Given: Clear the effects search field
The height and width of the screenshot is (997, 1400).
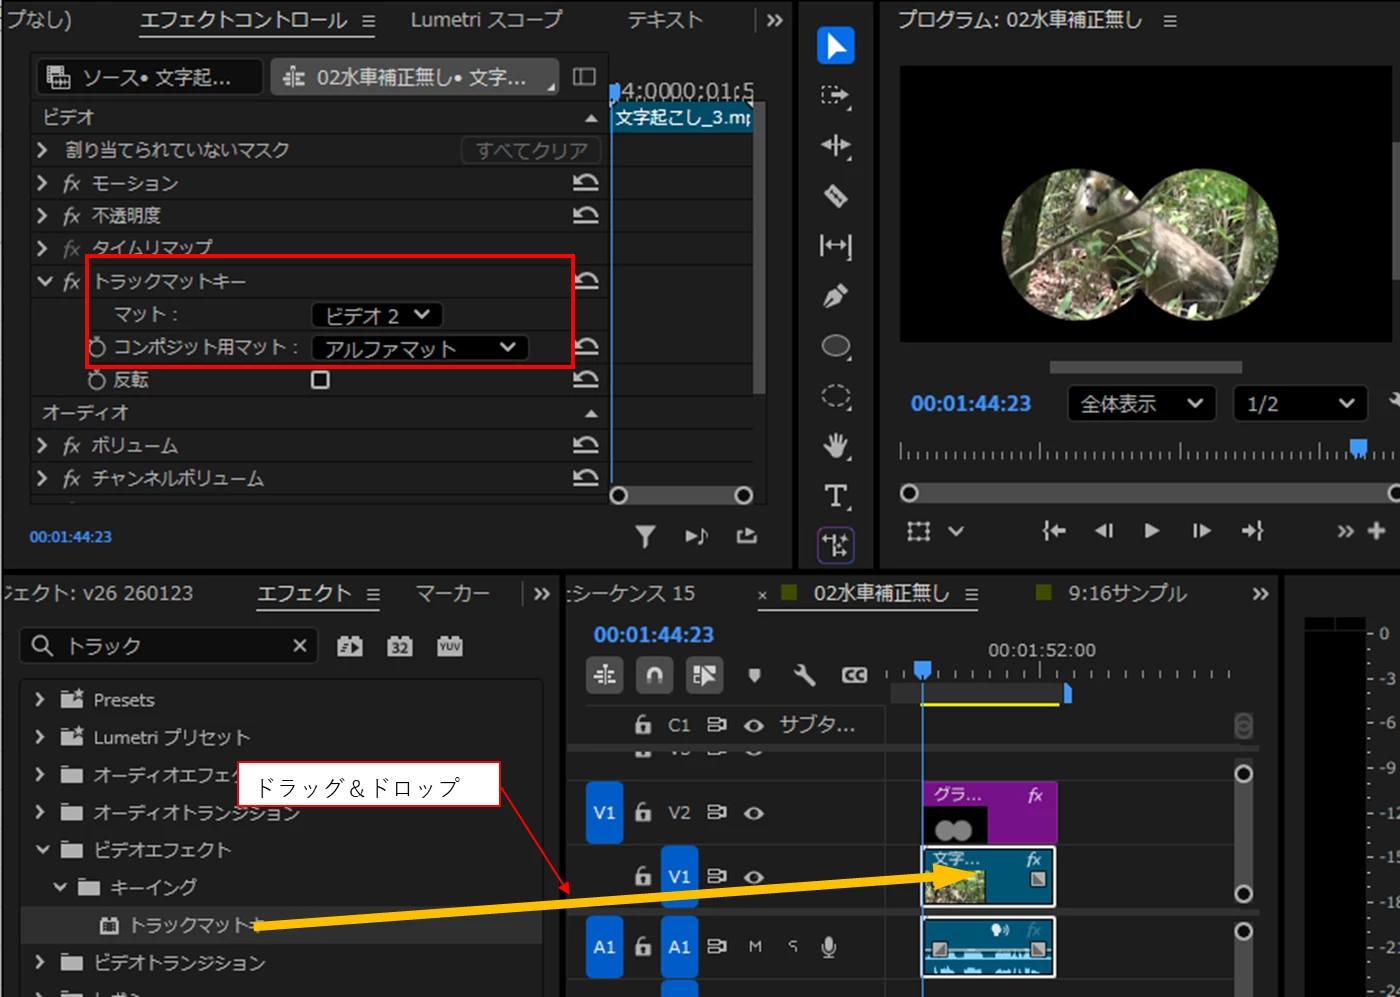Looking at the screenshot, I should coord(299,646).
